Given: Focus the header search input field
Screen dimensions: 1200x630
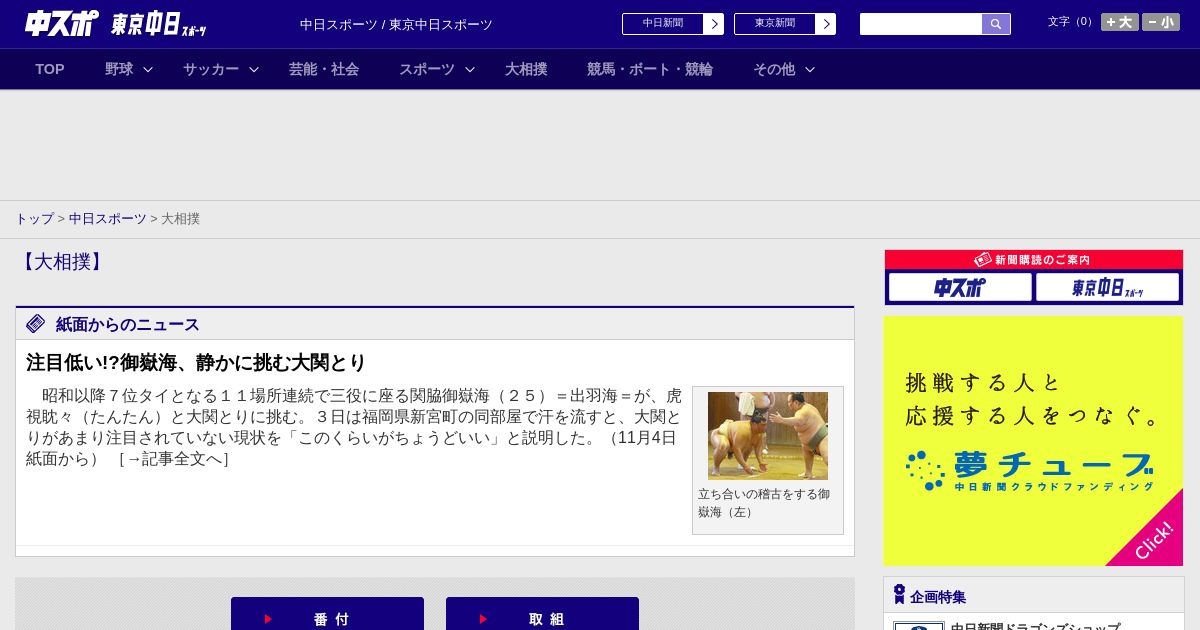Looking at the screenshot, I should pos(921,24).
